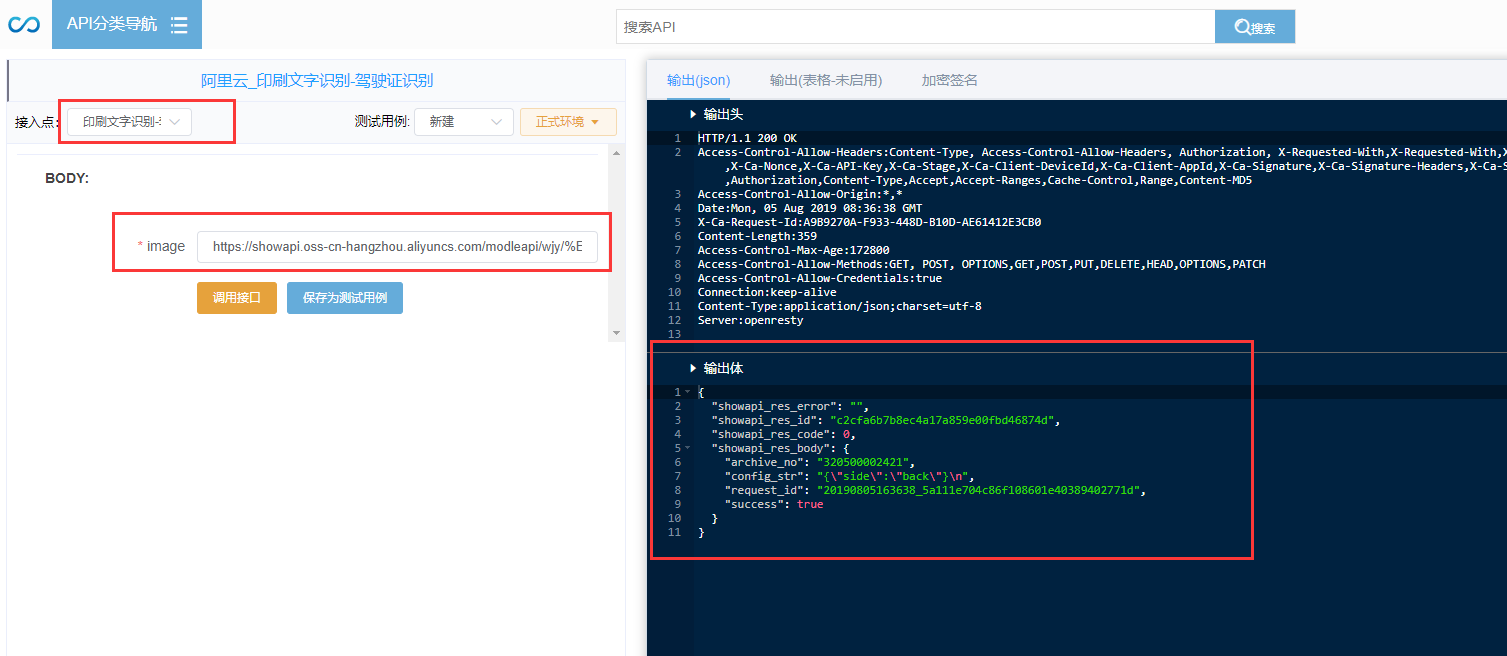Click the archive_no value 320500002421
The width and height of the screenshot is (1507, 656).
click(864, 462)
